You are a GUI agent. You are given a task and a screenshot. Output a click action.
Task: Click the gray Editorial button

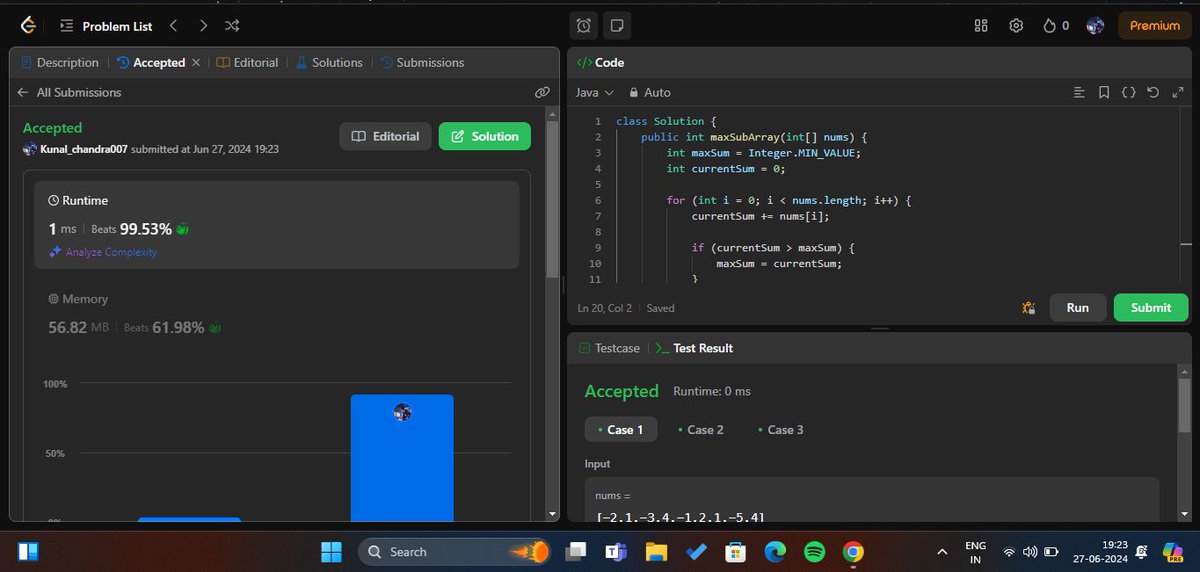386,136
